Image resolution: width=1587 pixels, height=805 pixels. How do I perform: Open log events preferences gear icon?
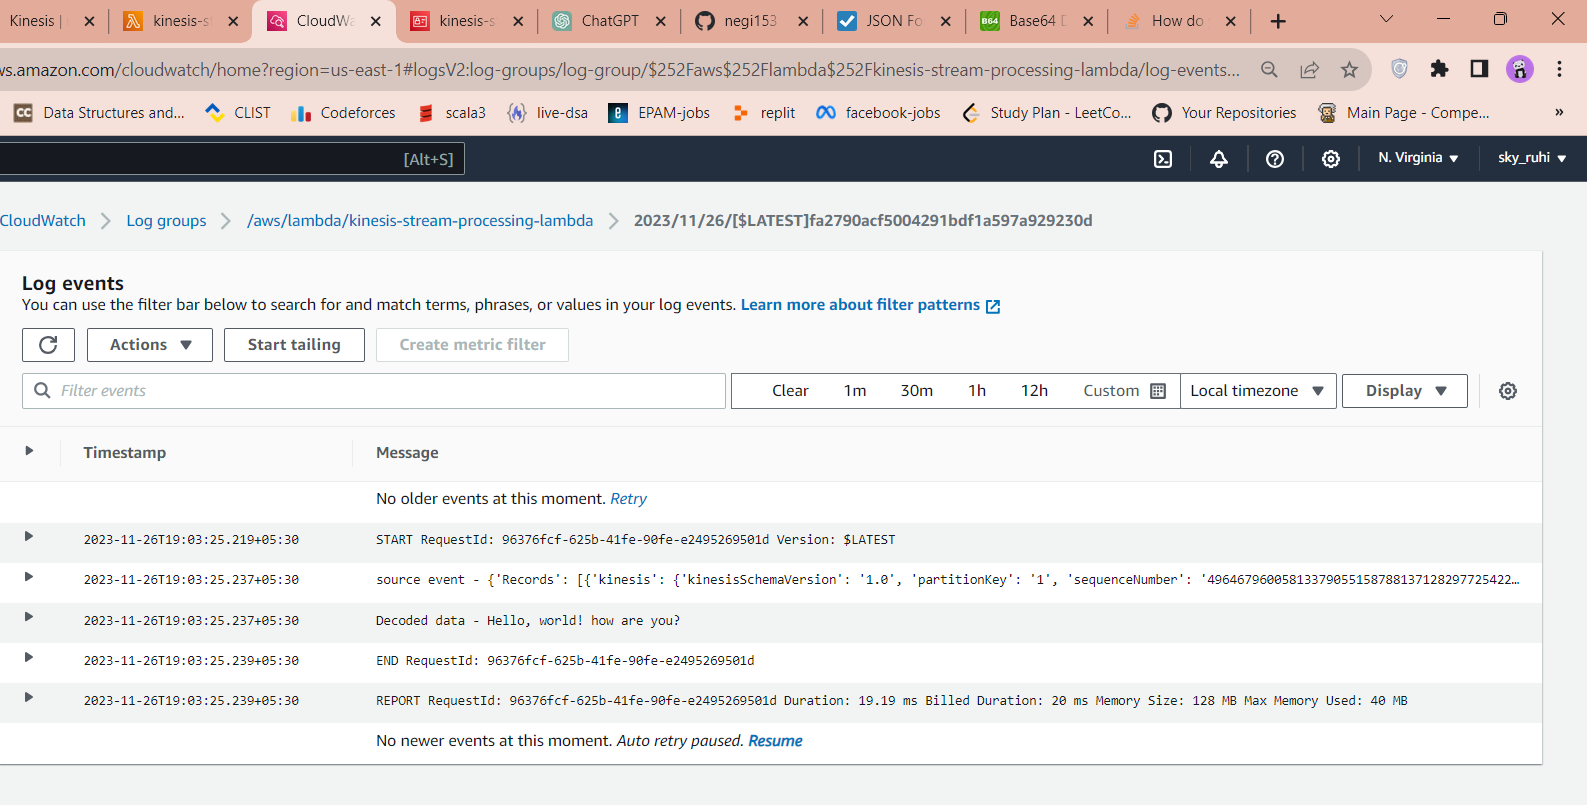[1508, 391]
